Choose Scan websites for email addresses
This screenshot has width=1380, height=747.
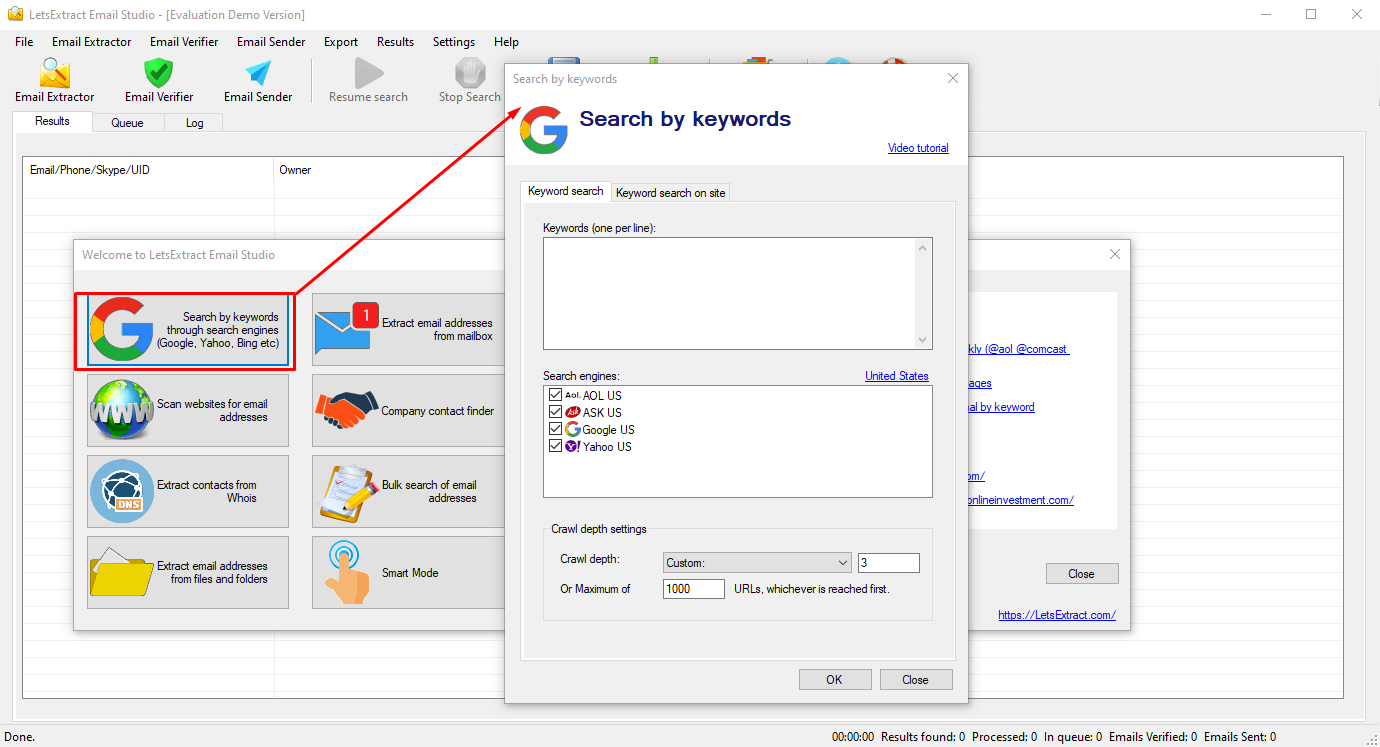188,411
